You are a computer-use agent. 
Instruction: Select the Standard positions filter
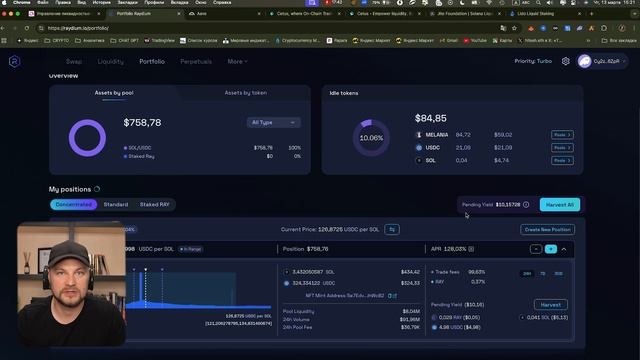116,204
